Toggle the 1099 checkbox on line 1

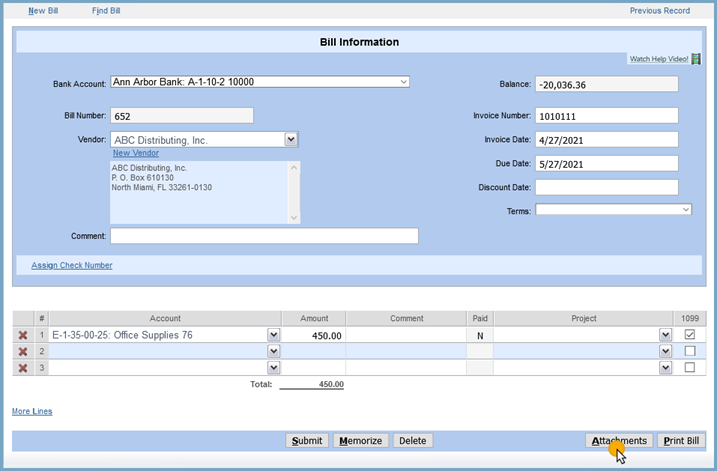click(690, 334)
